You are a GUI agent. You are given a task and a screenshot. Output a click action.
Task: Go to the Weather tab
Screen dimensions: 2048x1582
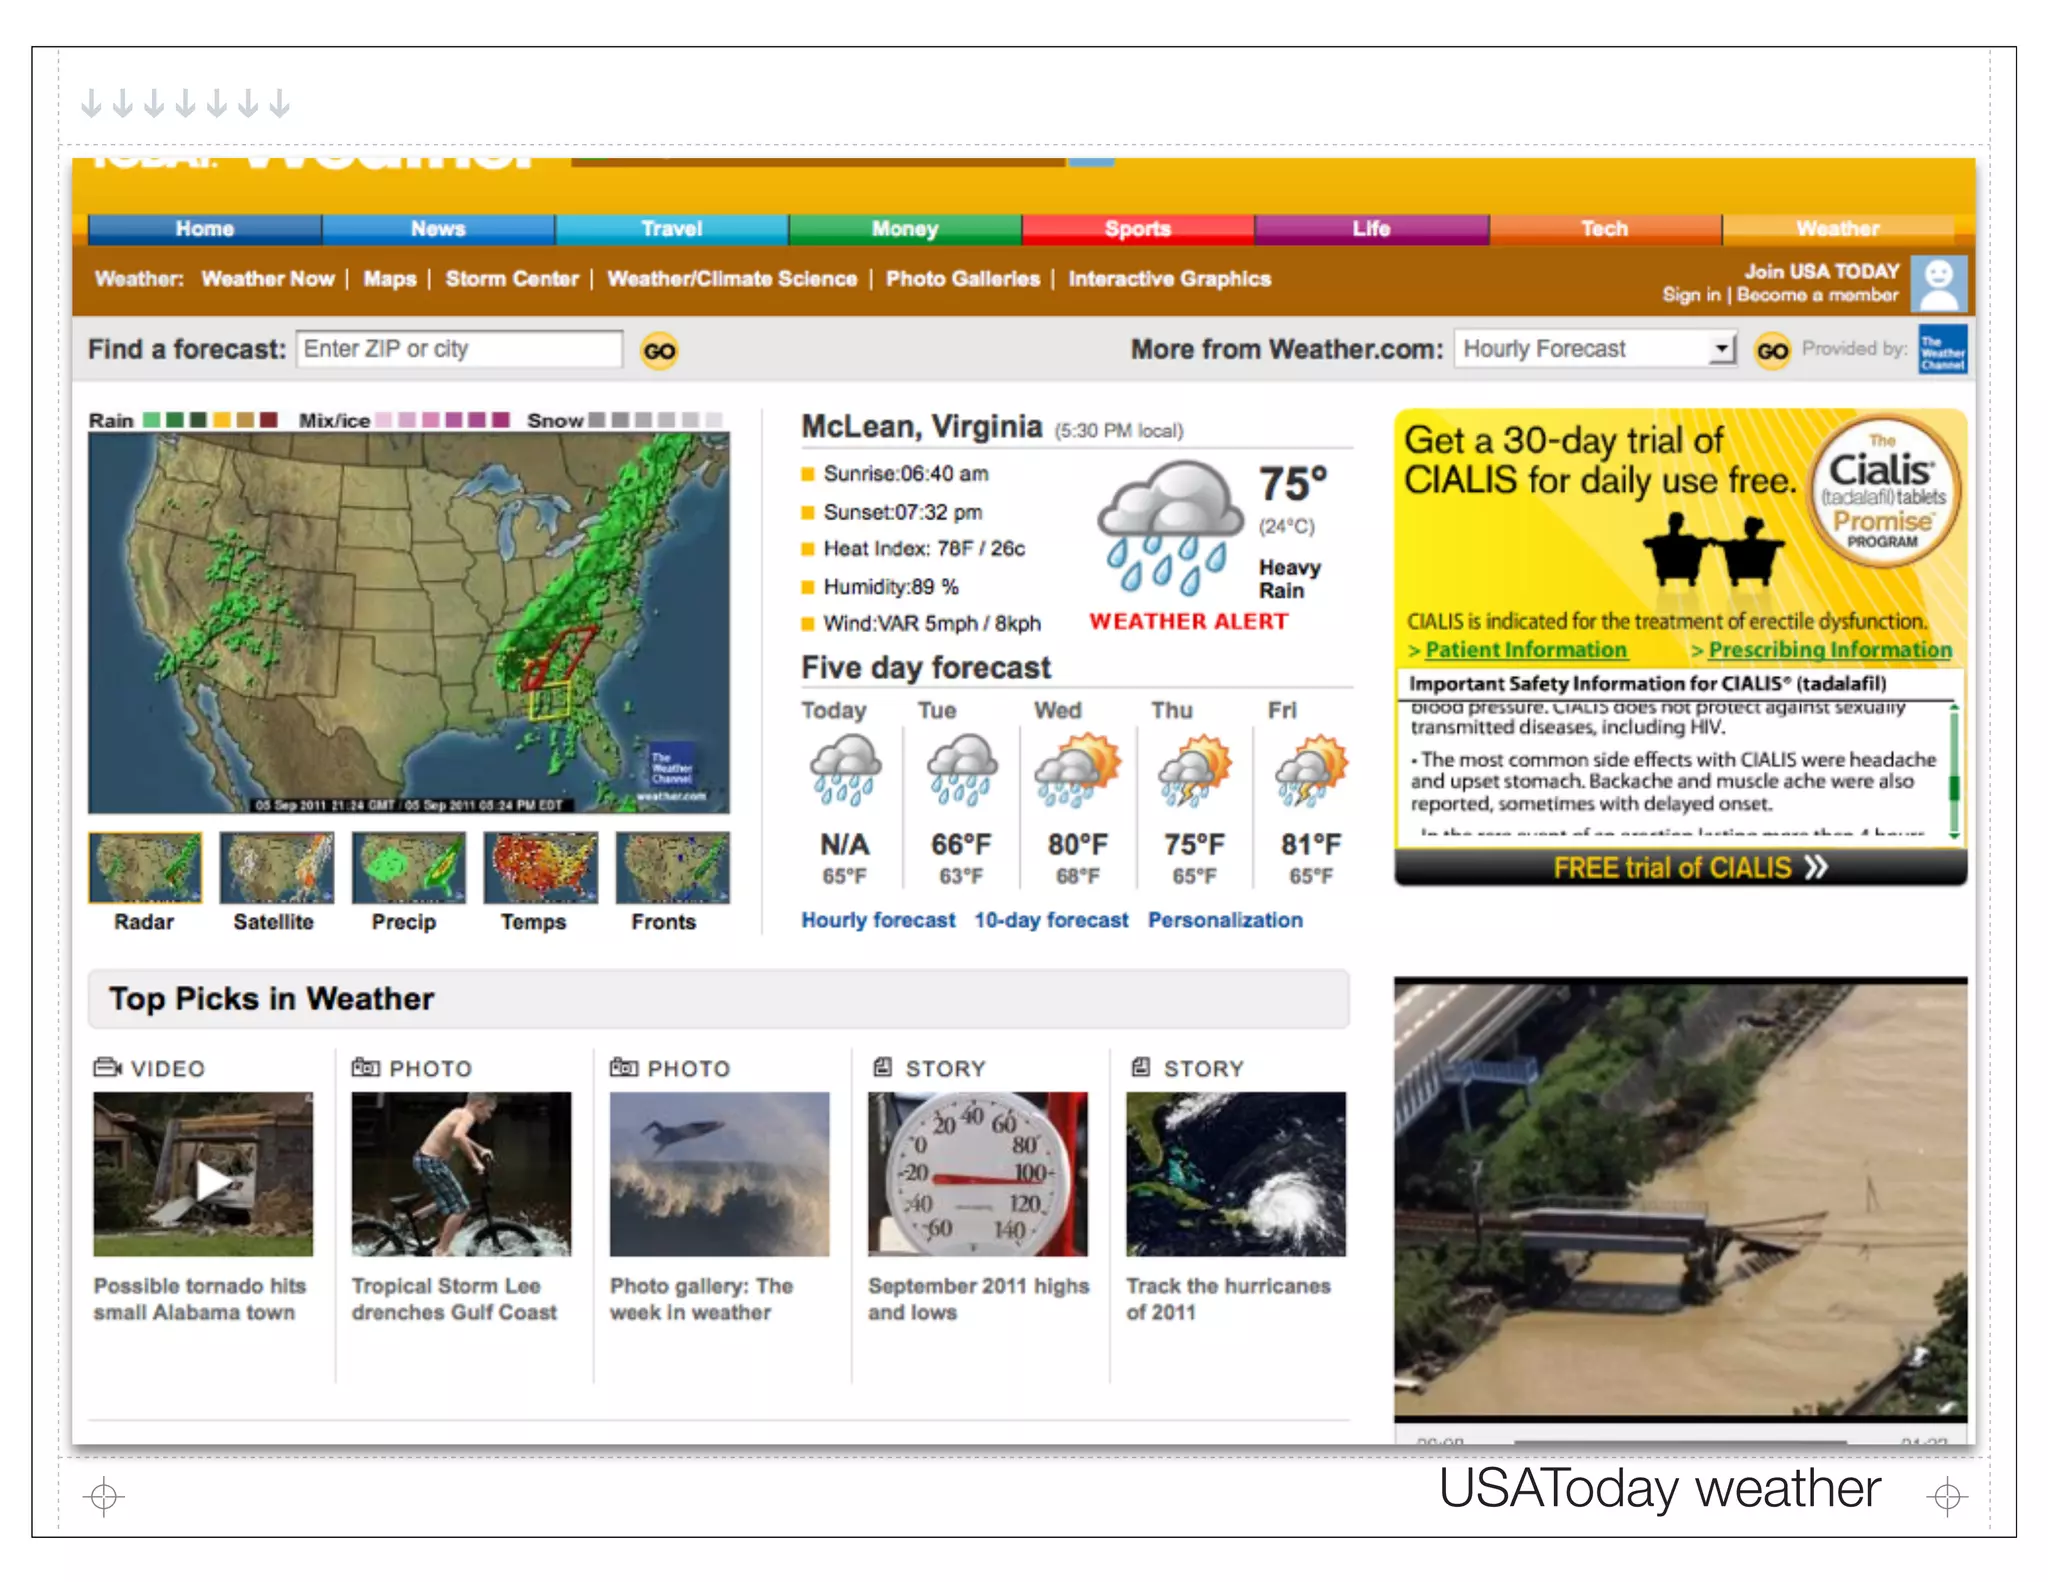(1838, 229)
